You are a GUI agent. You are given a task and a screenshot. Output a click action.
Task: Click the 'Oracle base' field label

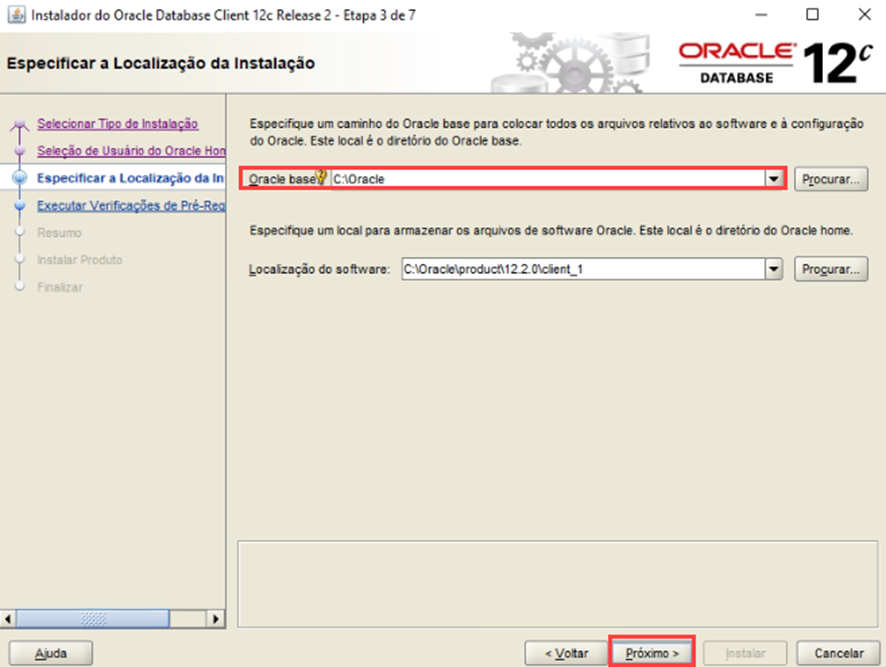coord(282,179)
